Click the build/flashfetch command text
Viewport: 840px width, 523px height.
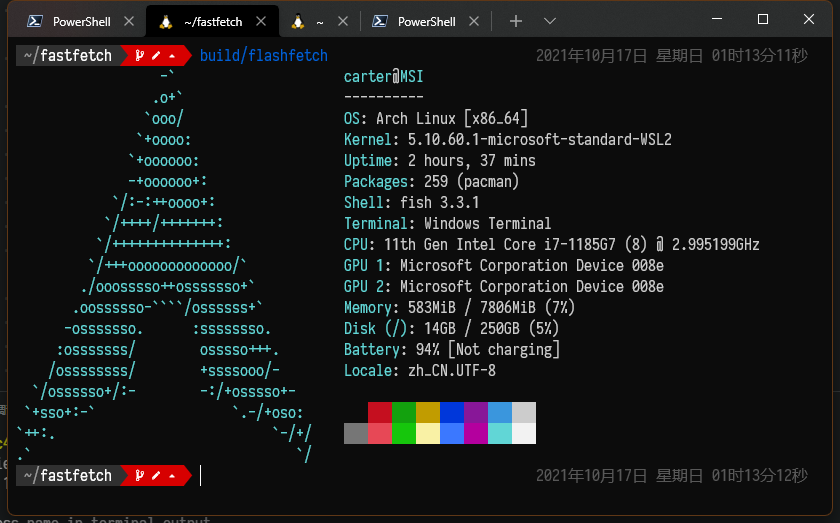click(x=264, y=56)
